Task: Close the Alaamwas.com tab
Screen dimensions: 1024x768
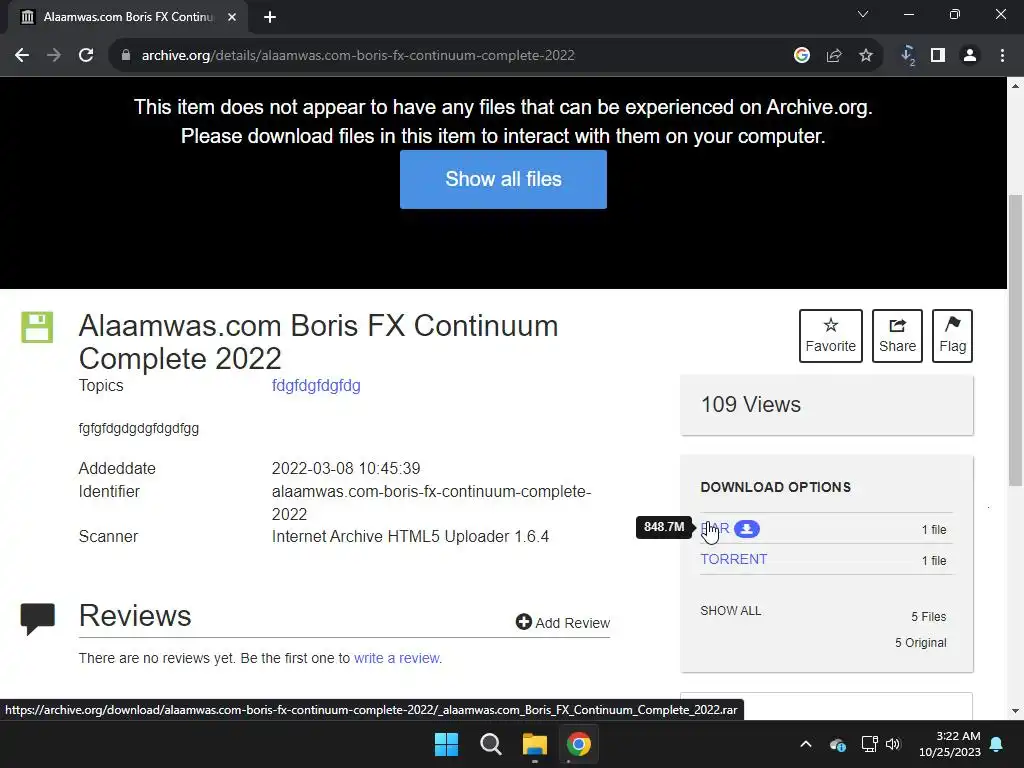Action: pyautogui.click(x=232, y=17)
